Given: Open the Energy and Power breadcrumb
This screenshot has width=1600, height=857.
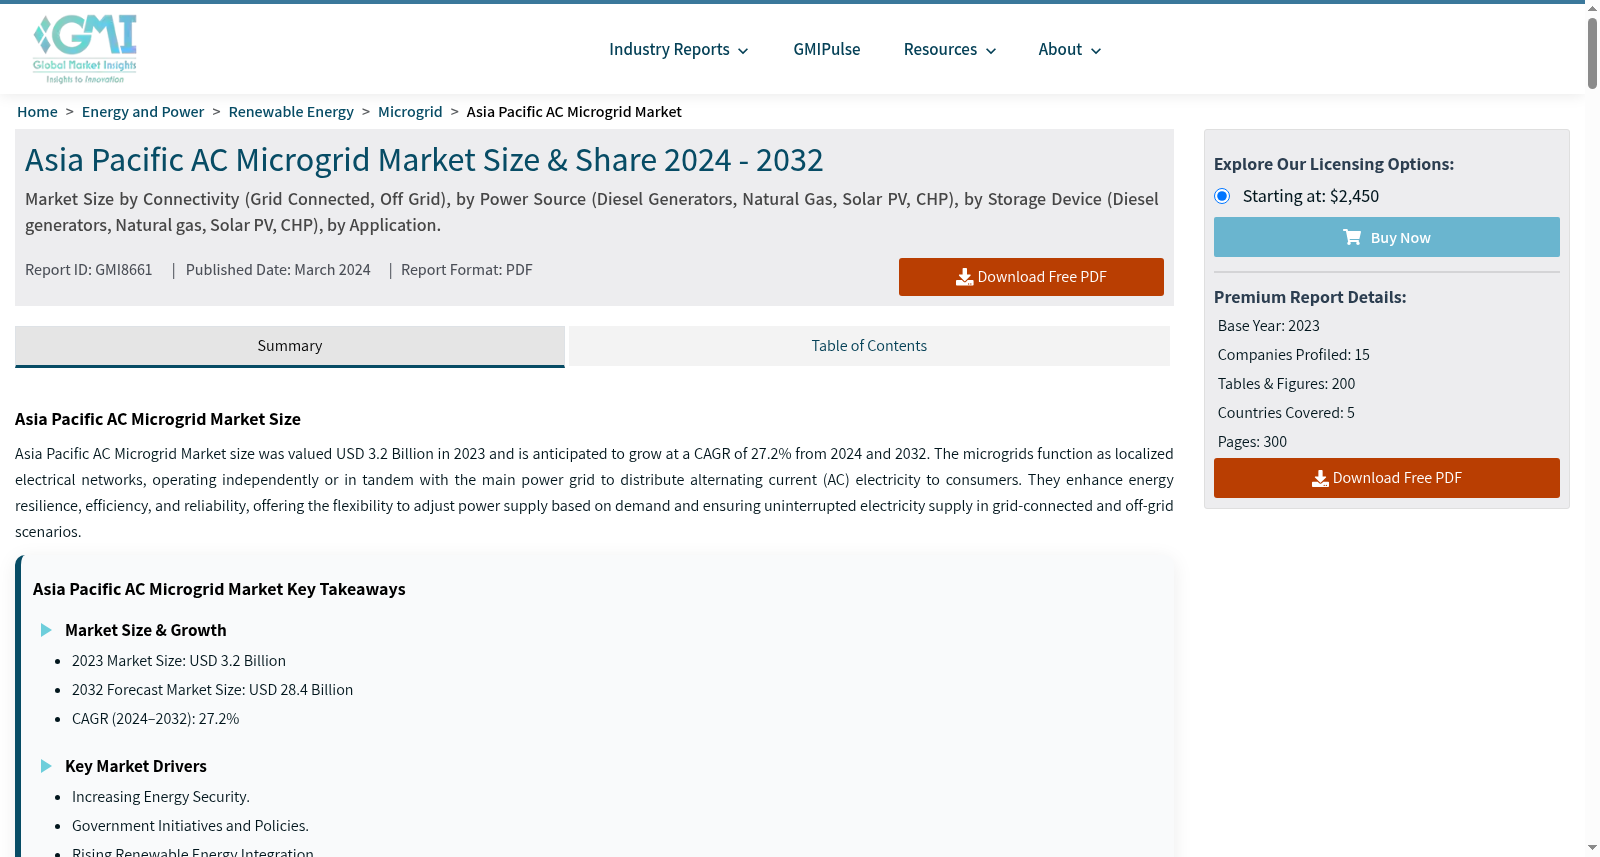Looking at the screenshot, I should tap(143, 112).
